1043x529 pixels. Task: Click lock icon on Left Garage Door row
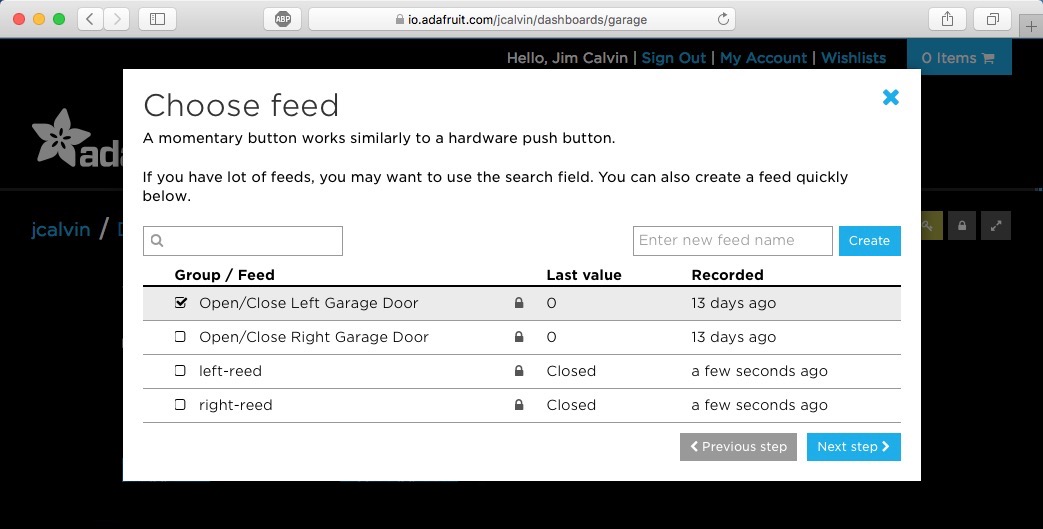pyautogui.click(x=519, y=303)
